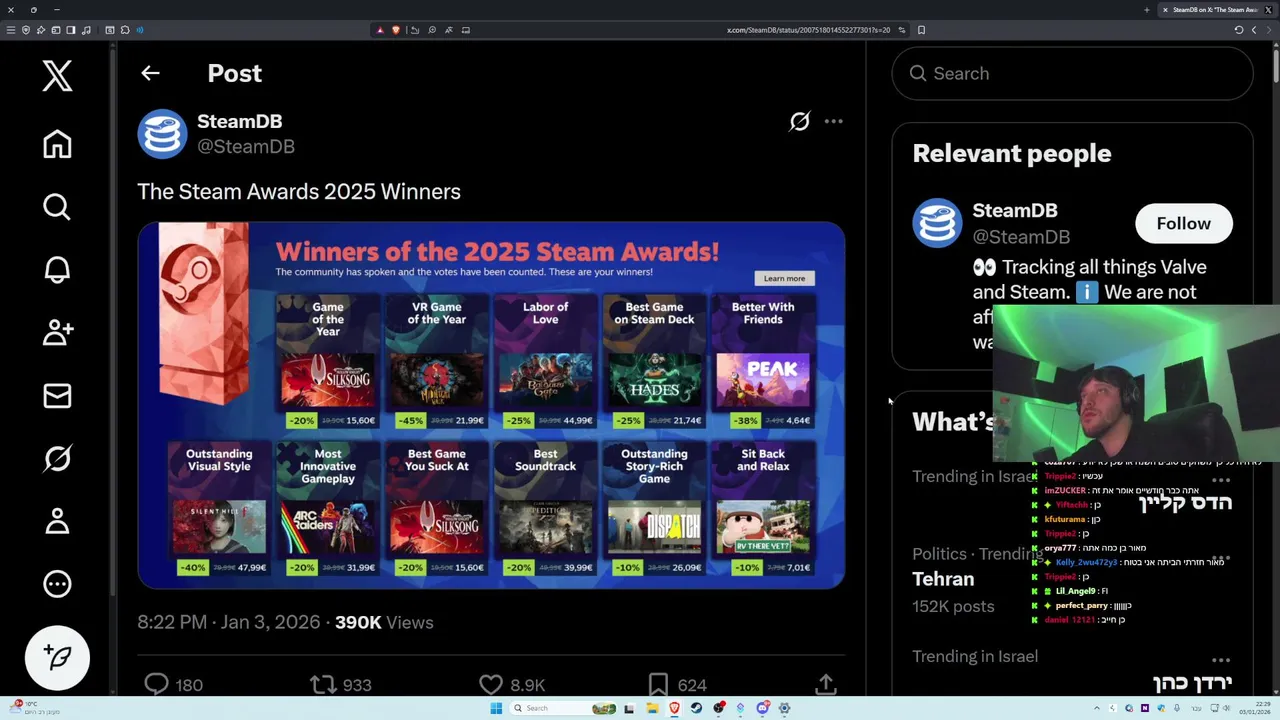This screenshot has width=1280, height=720.
Task: Open More circle menu in sidebar
Action: tap(57, 584)
